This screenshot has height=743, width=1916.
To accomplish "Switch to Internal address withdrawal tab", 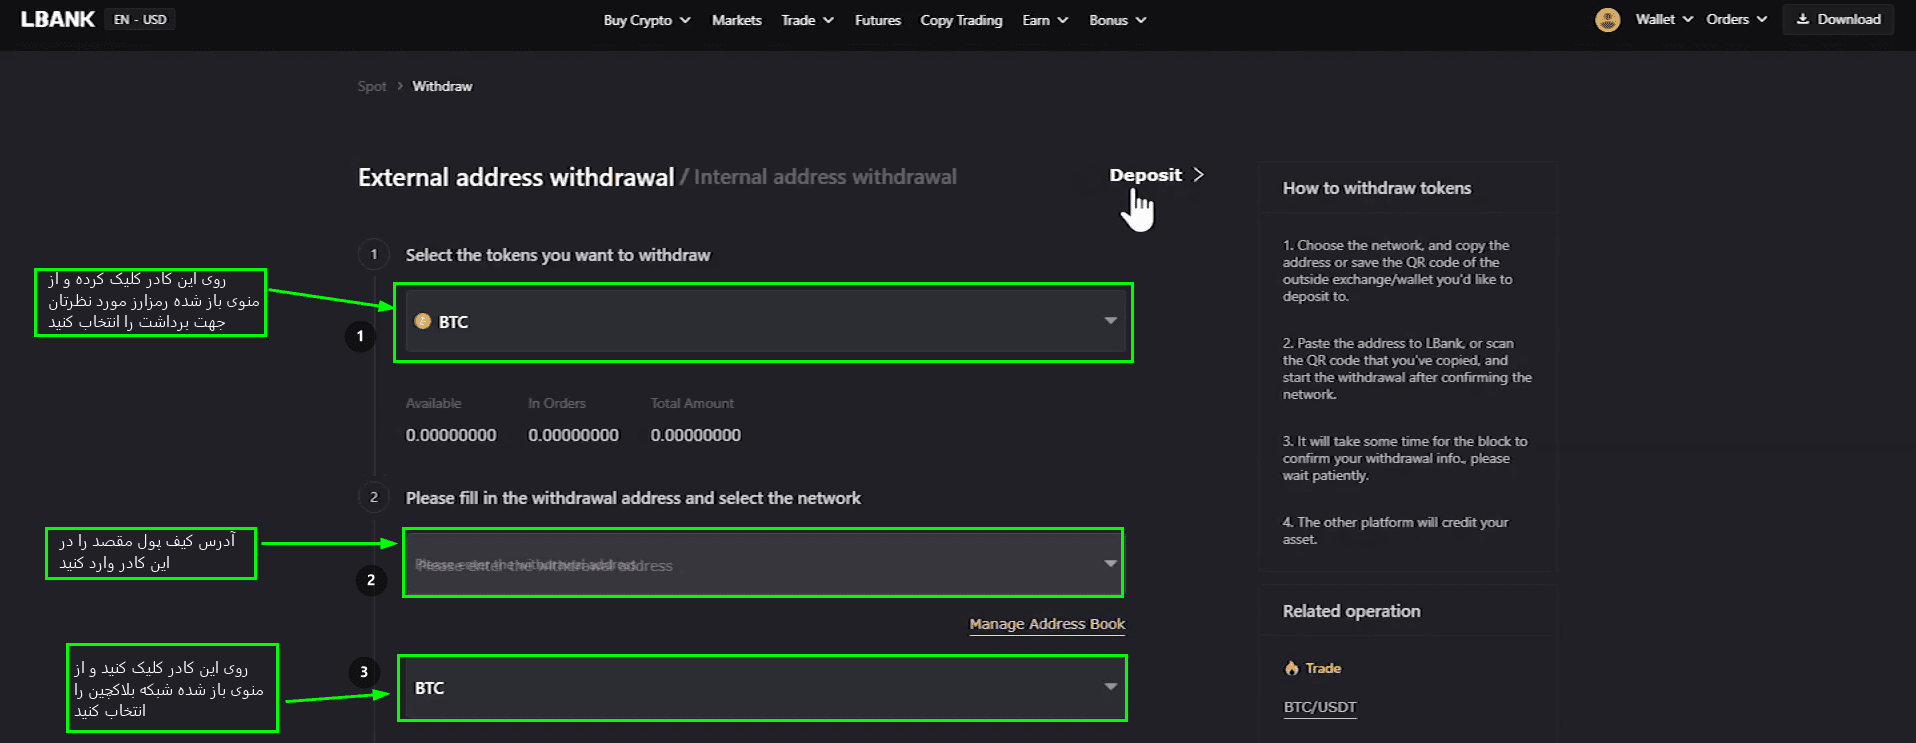I will coord(825,177).
